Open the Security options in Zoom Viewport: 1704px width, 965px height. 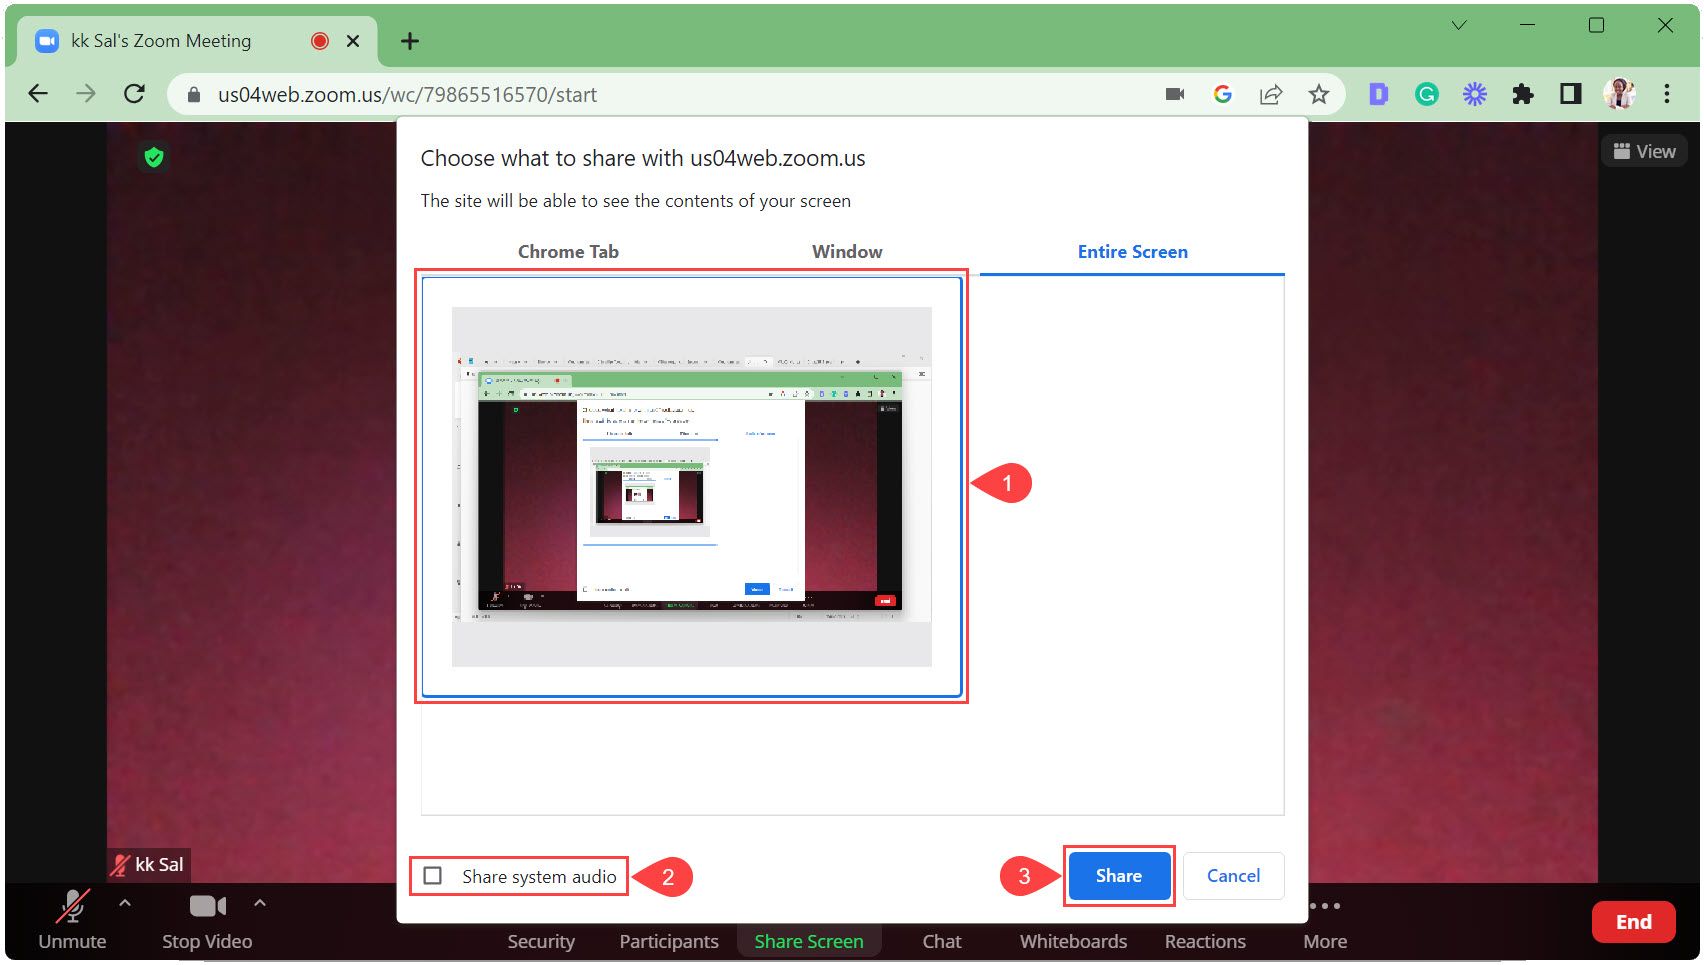click(x=540, y=941)
